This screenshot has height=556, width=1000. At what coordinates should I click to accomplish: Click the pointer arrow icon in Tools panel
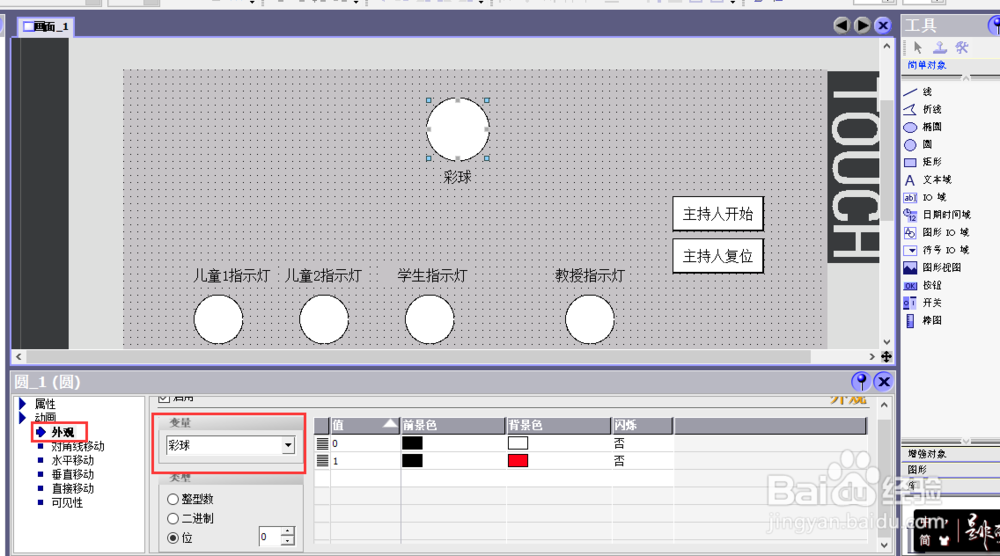click(x=918, y=48)
